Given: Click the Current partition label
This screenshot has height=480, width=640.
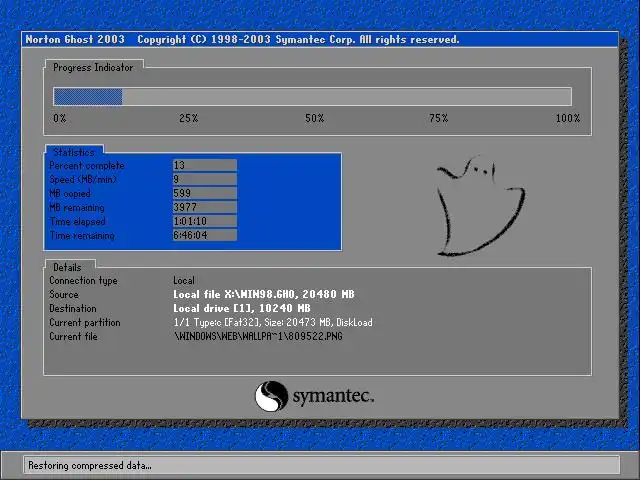Looking at the screenshot, I should point(85,322).
